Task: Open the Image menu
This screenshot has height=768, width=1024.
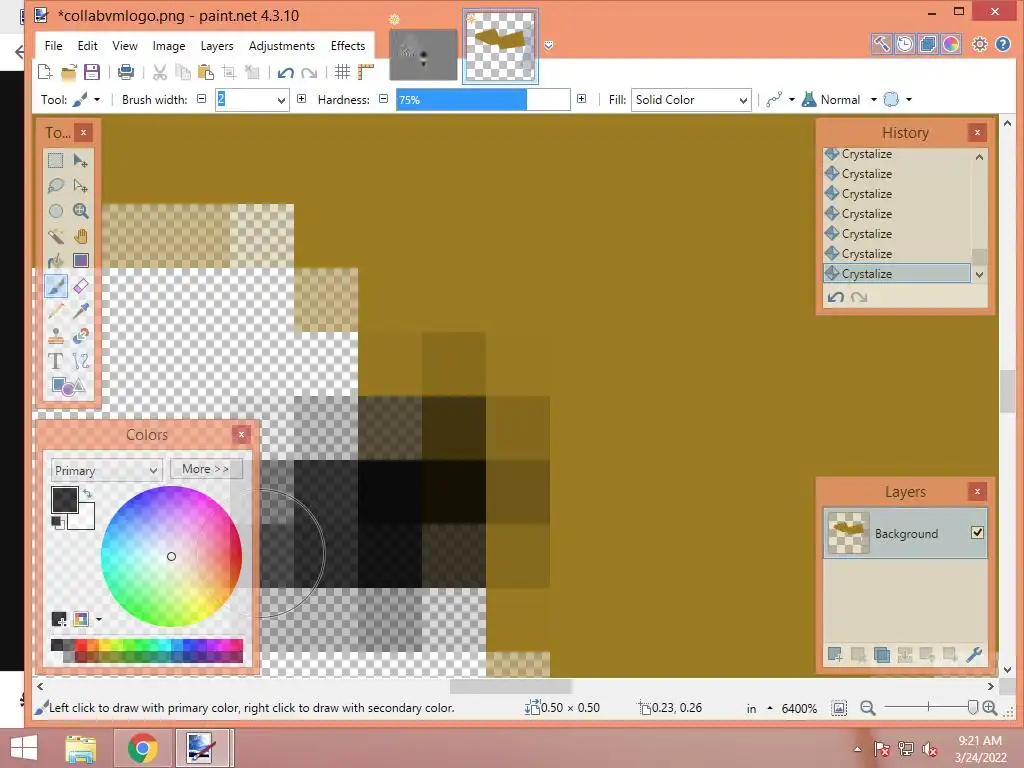Action: 168,46
